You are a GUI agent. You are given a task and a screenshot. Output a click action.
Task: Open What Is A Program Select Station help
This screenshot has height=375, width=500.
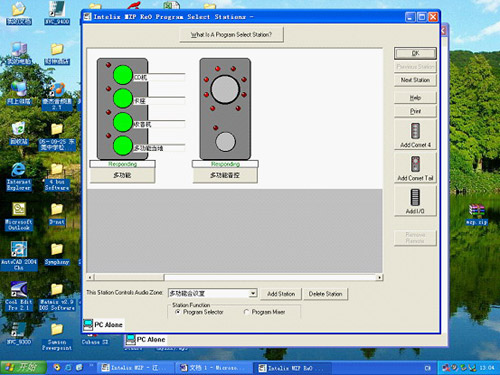point(231,35)
